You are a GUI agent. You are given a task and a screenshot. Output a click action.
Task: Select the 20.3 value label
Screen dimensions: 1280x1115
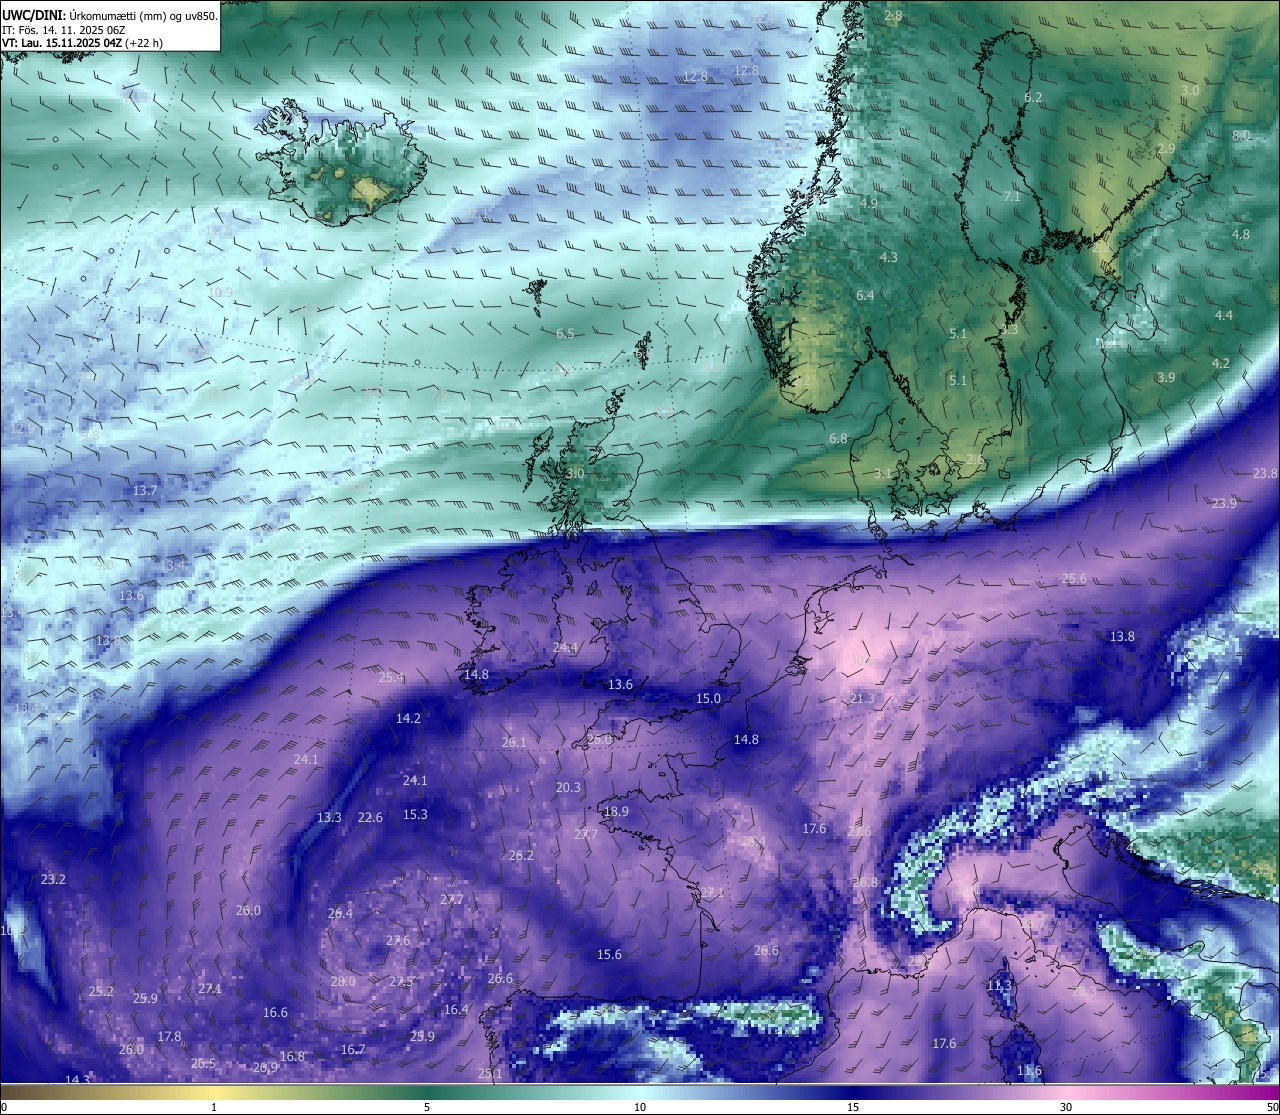click(x=568, y=788)
